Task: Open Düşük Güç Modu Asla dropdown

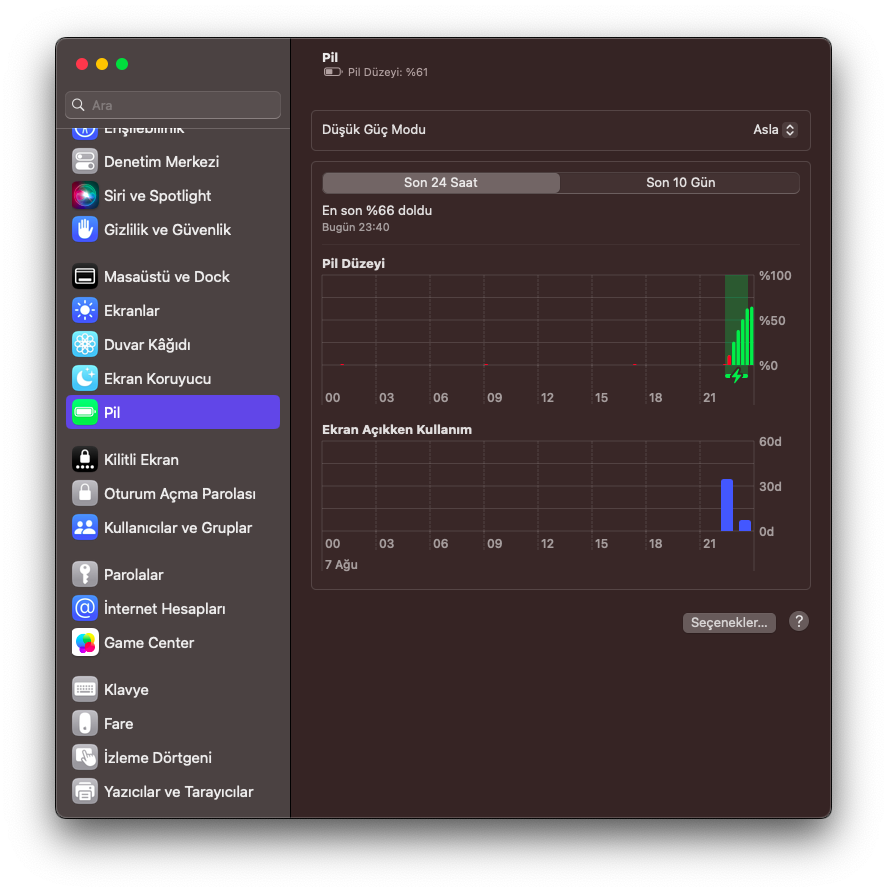Action: pos(775,130)
